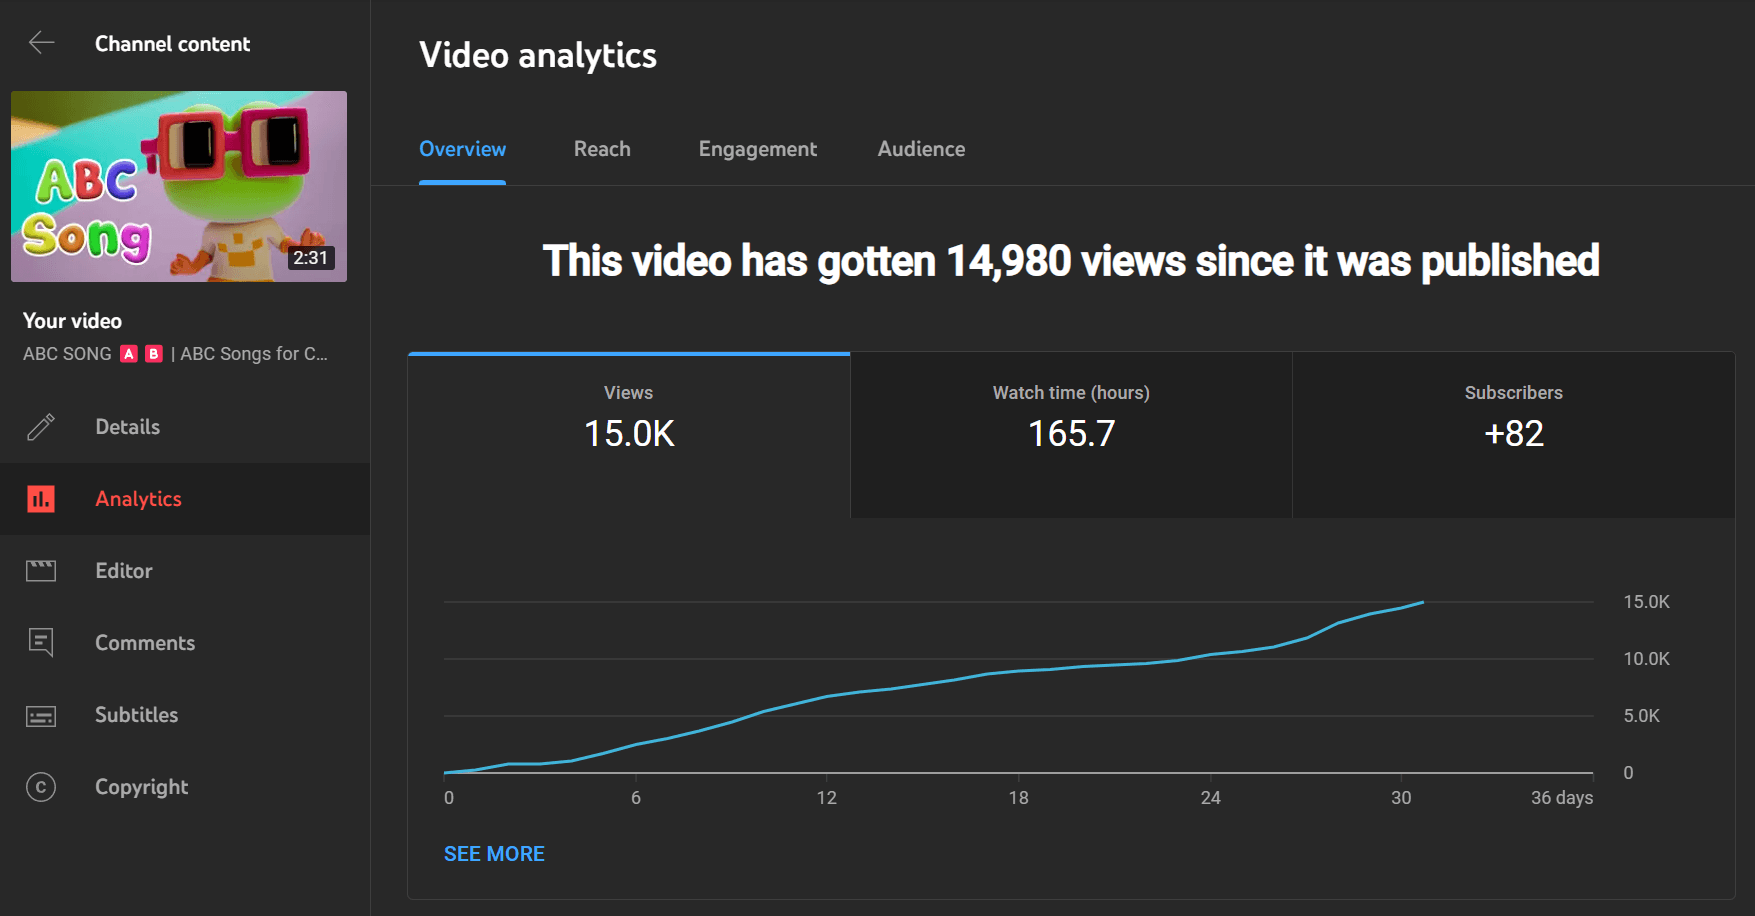Click the Details pencil icon

coord(41,427)
